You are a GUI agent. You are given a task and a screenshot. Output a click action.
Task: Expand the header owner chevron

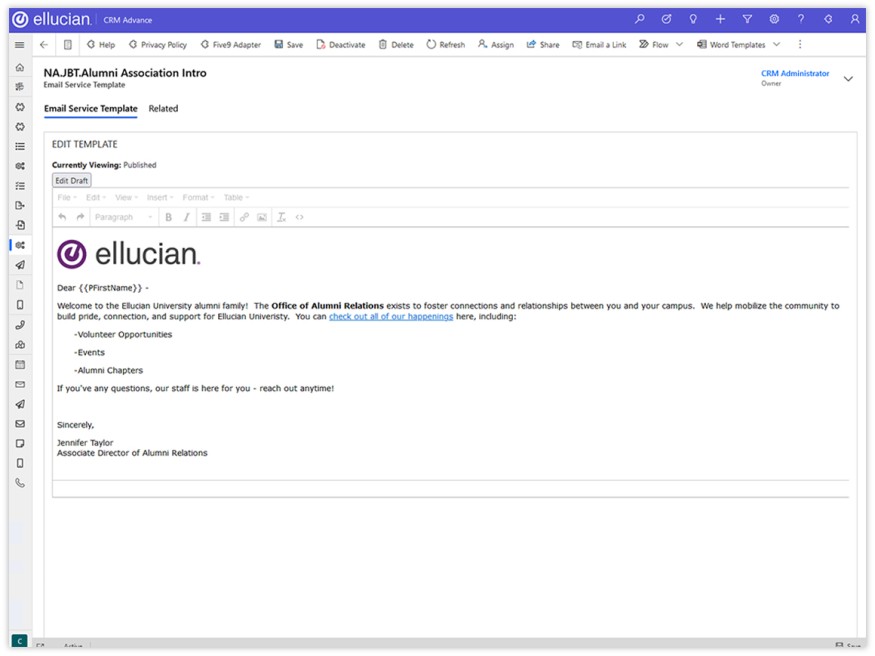(848, 79)
